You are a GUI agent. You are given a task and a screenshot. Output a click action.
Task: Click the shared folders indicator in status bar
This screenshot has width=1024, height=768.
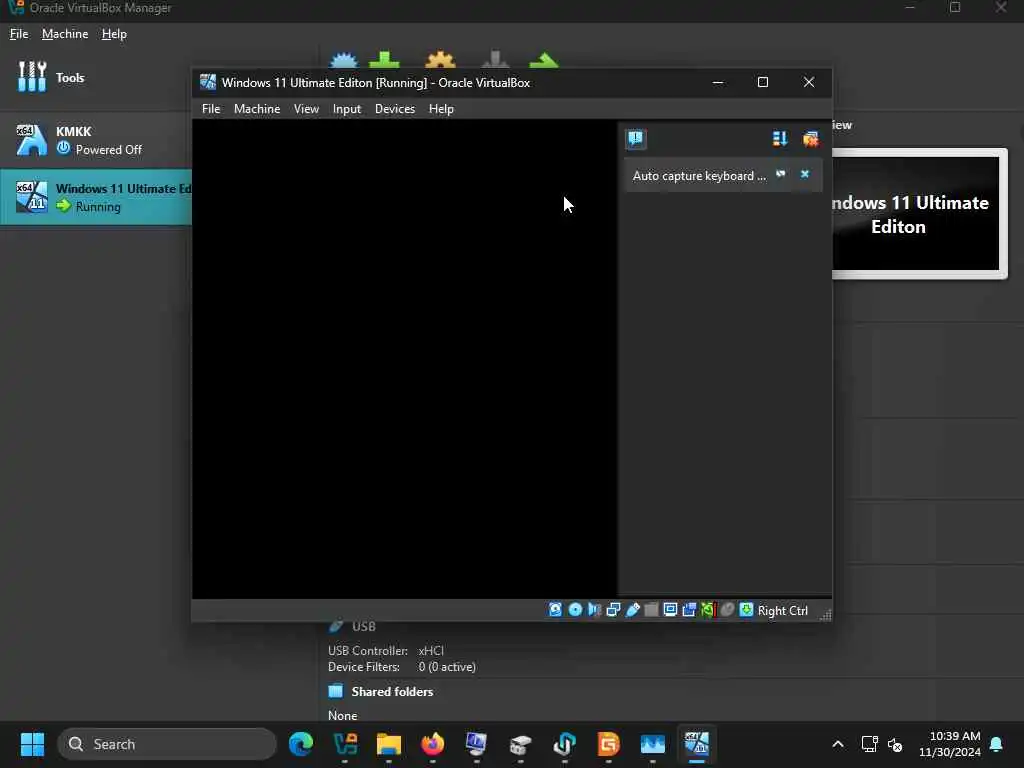coord(651,610)
